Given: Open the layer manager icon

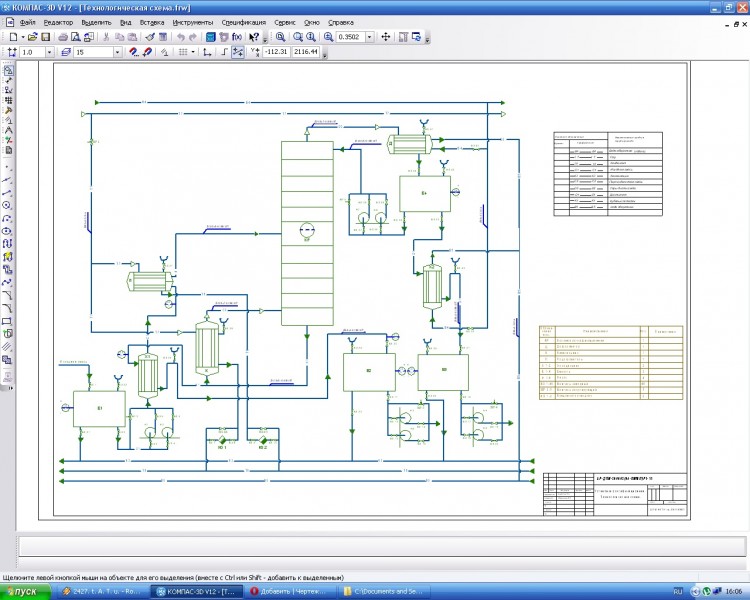Looking at the screenshot, I should click(x=66, y=52).
